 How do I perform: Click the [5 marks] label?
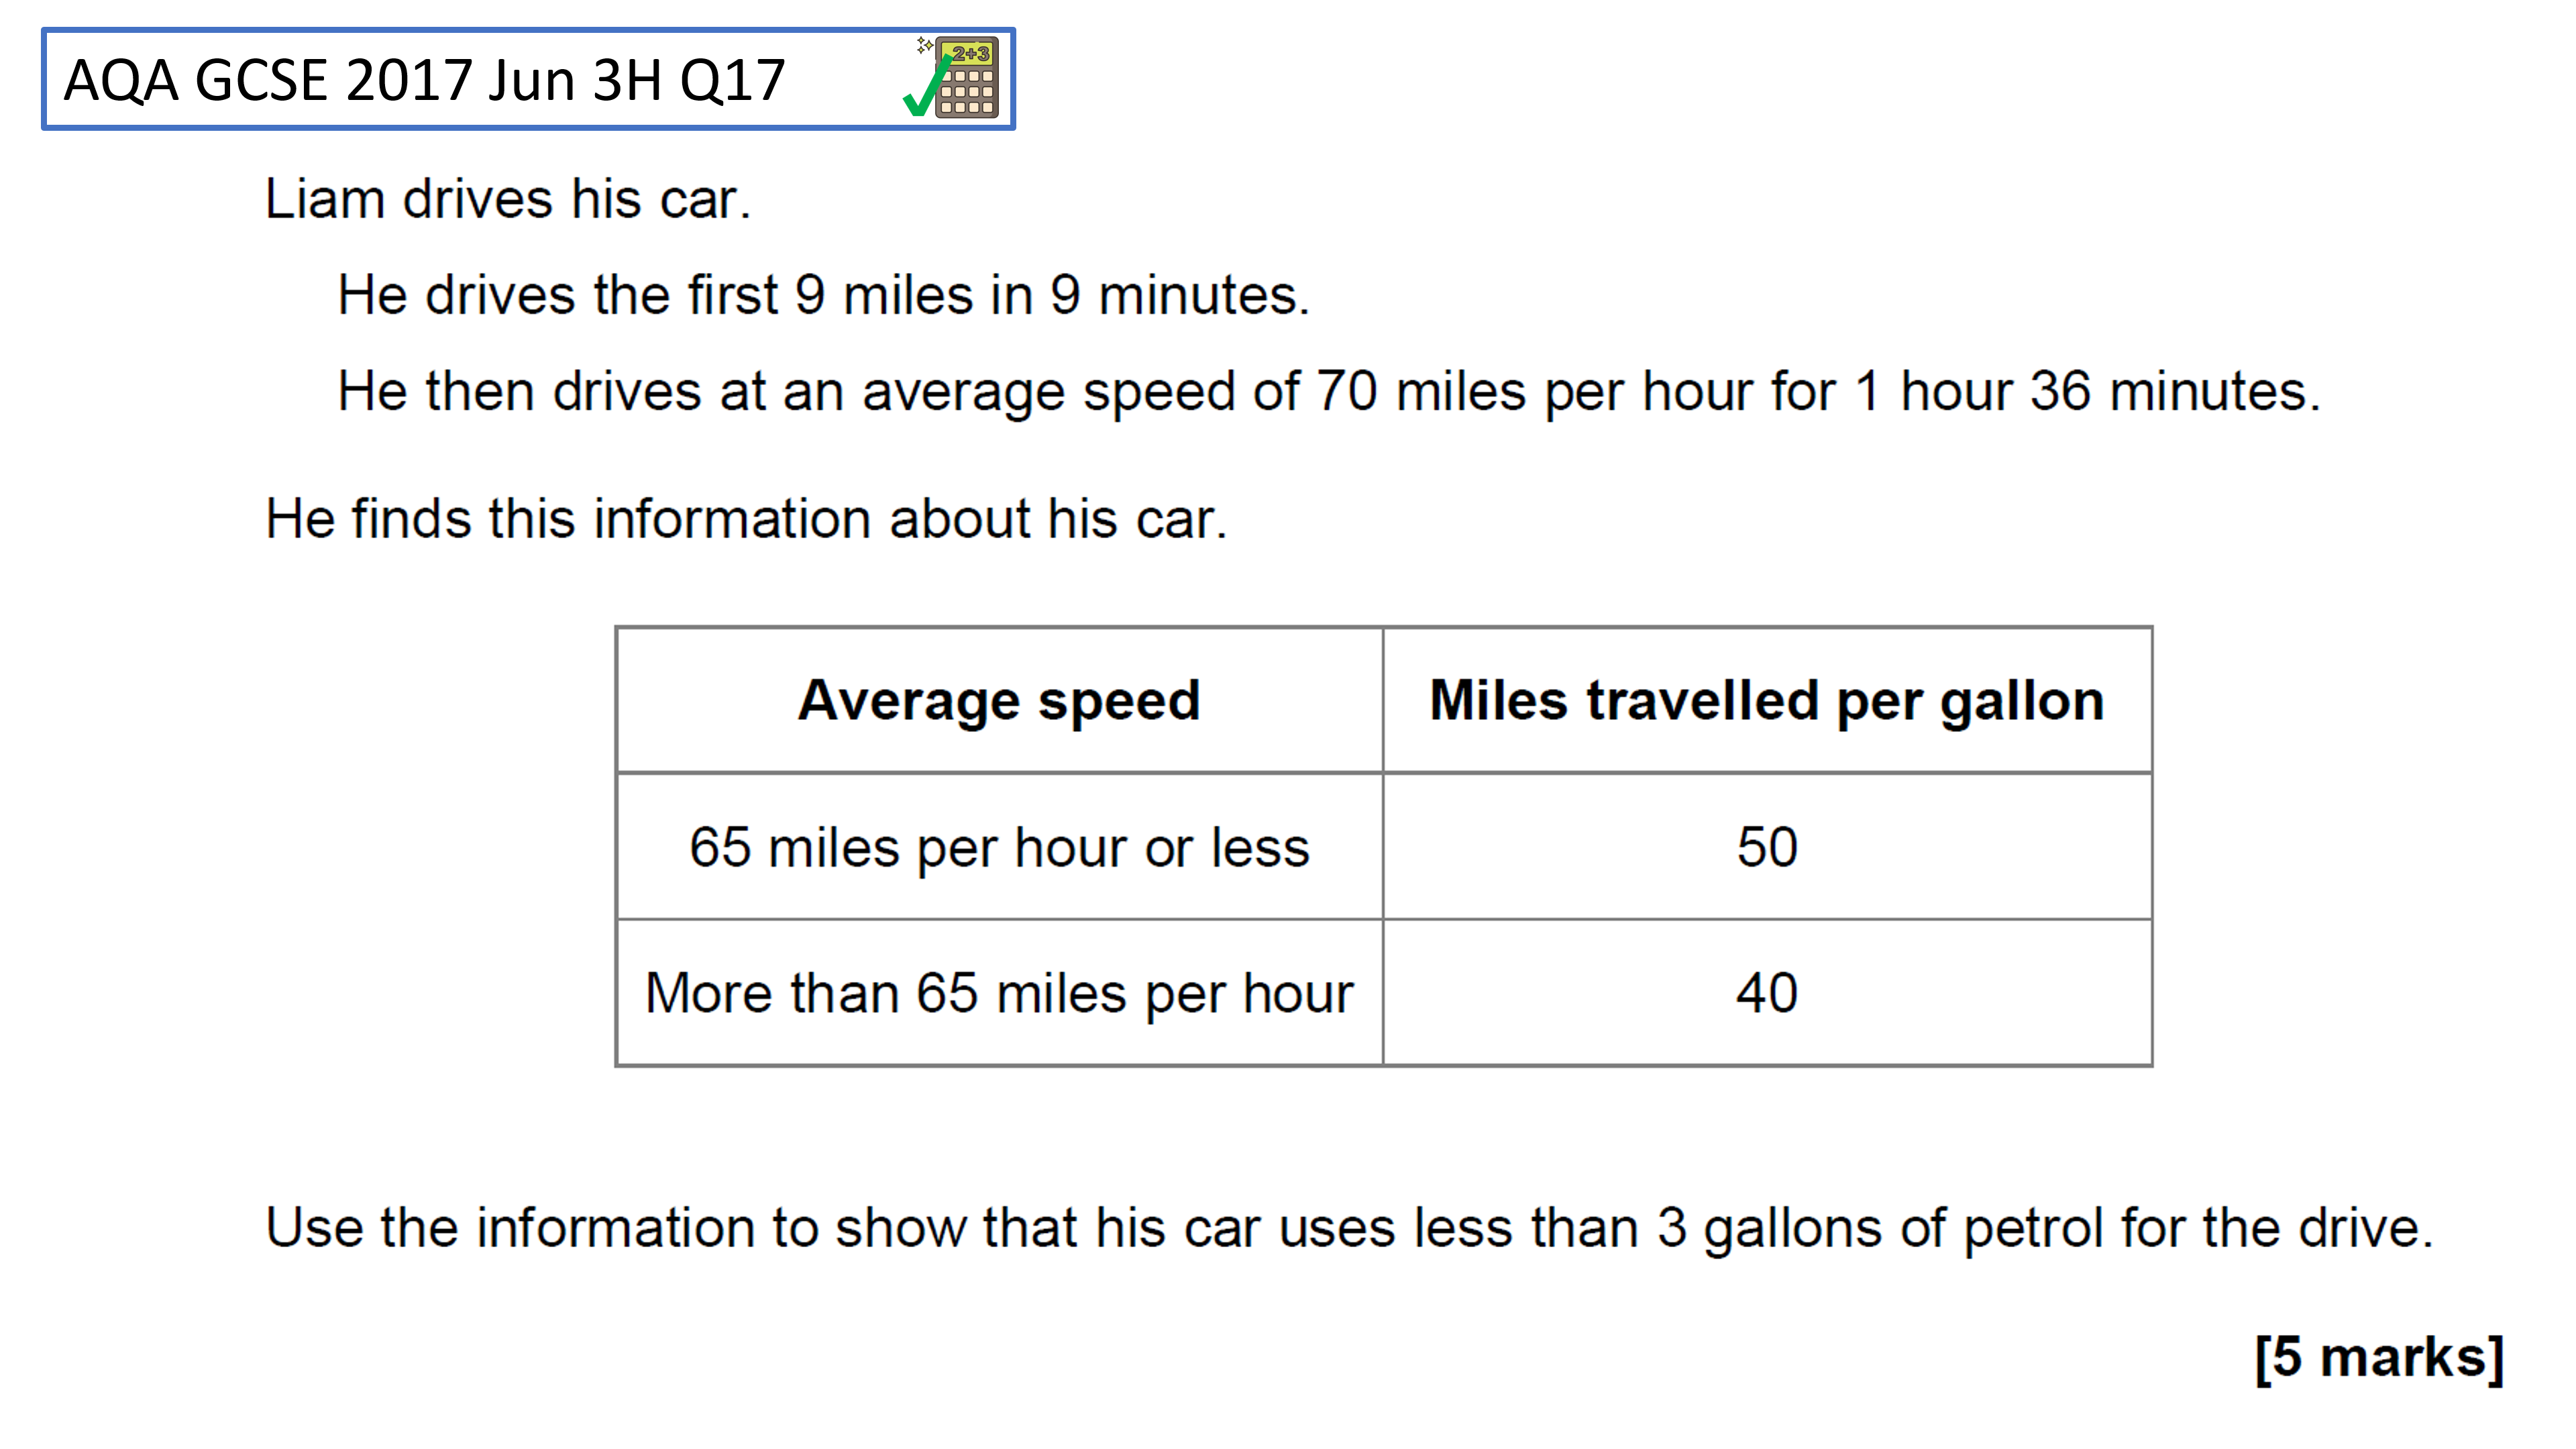[x=2379, y=1357]
